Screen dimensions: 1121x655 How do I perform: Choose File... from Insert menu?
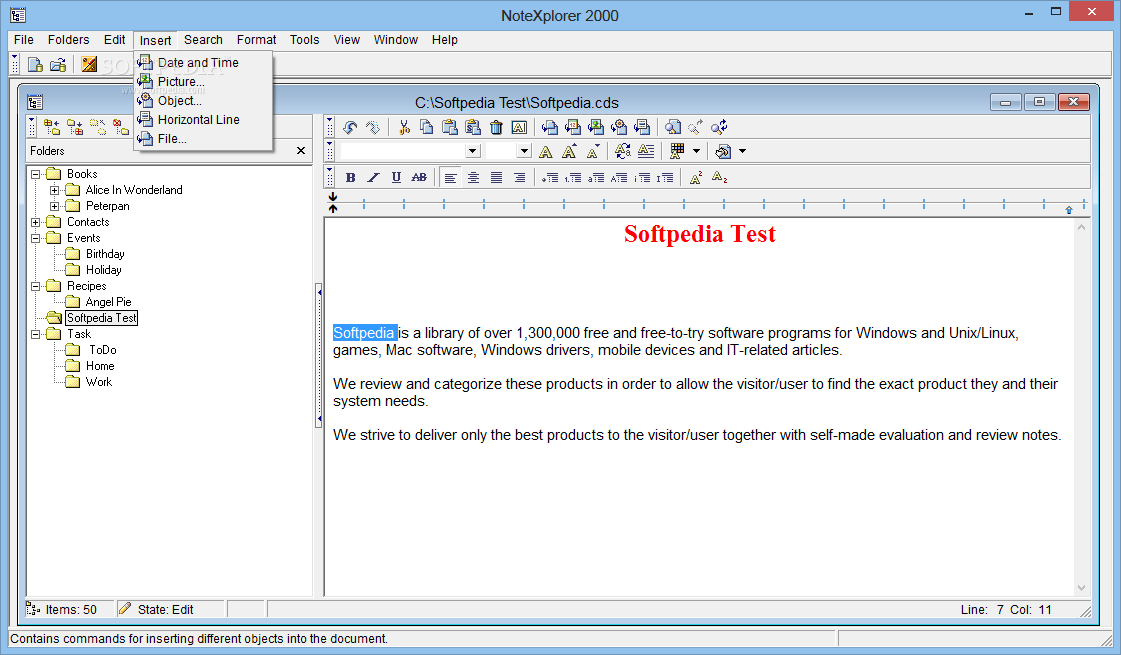point(203,139)
